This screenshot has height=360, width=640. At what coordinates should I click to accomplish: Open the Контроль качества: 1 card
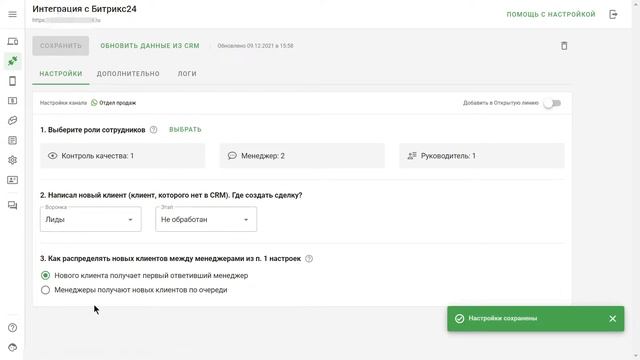pos(122,156)
